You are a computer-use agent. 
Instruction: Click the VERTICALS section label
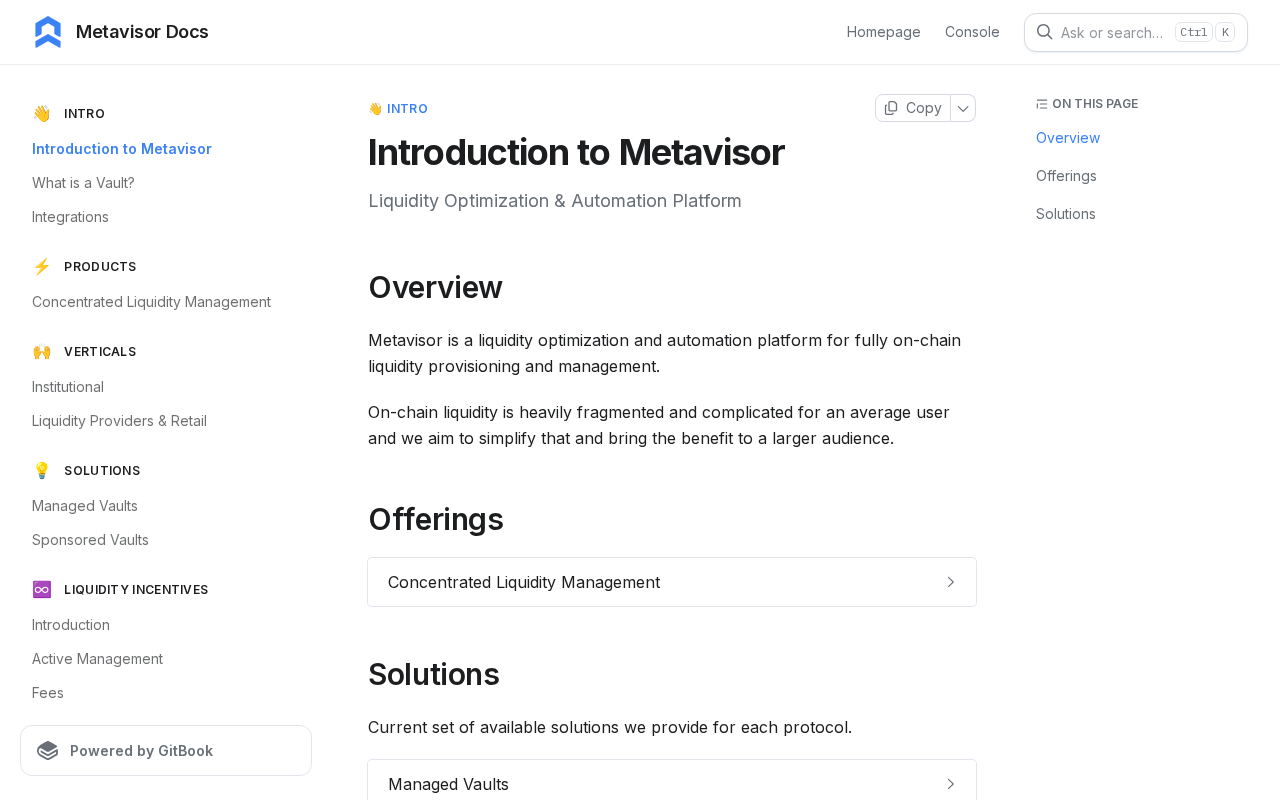pyautogui.click(x=100, y=352)
